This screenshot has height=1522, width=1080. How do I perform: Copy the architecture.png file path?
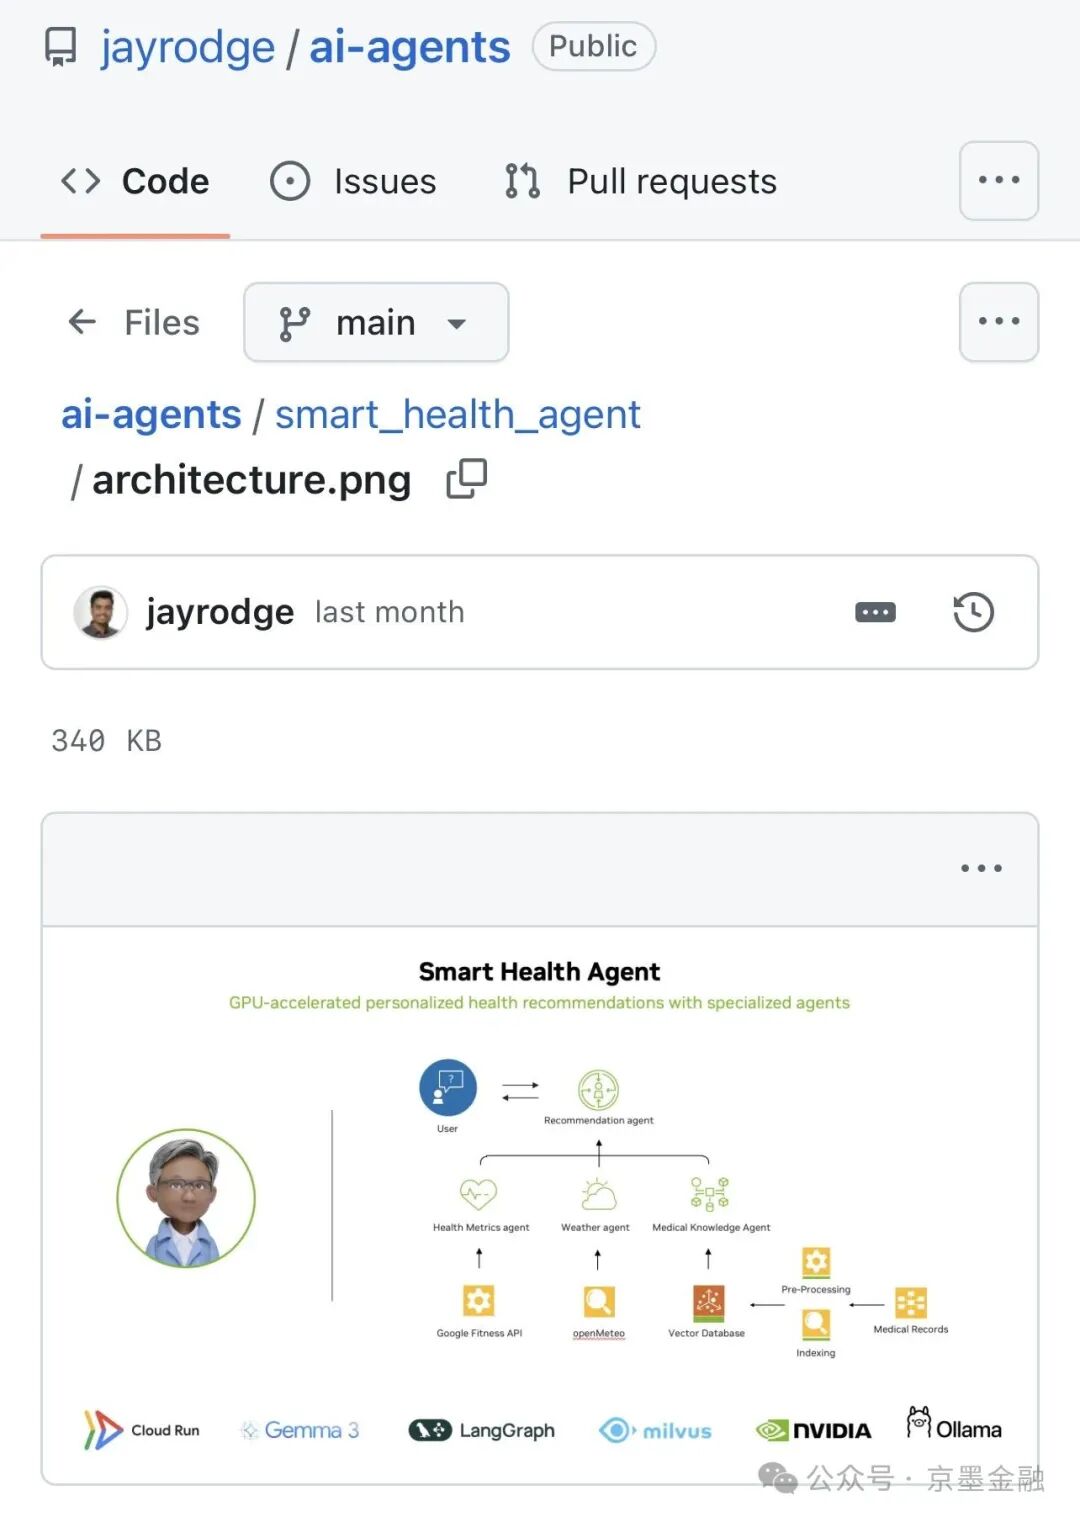(x=466, y=478)
